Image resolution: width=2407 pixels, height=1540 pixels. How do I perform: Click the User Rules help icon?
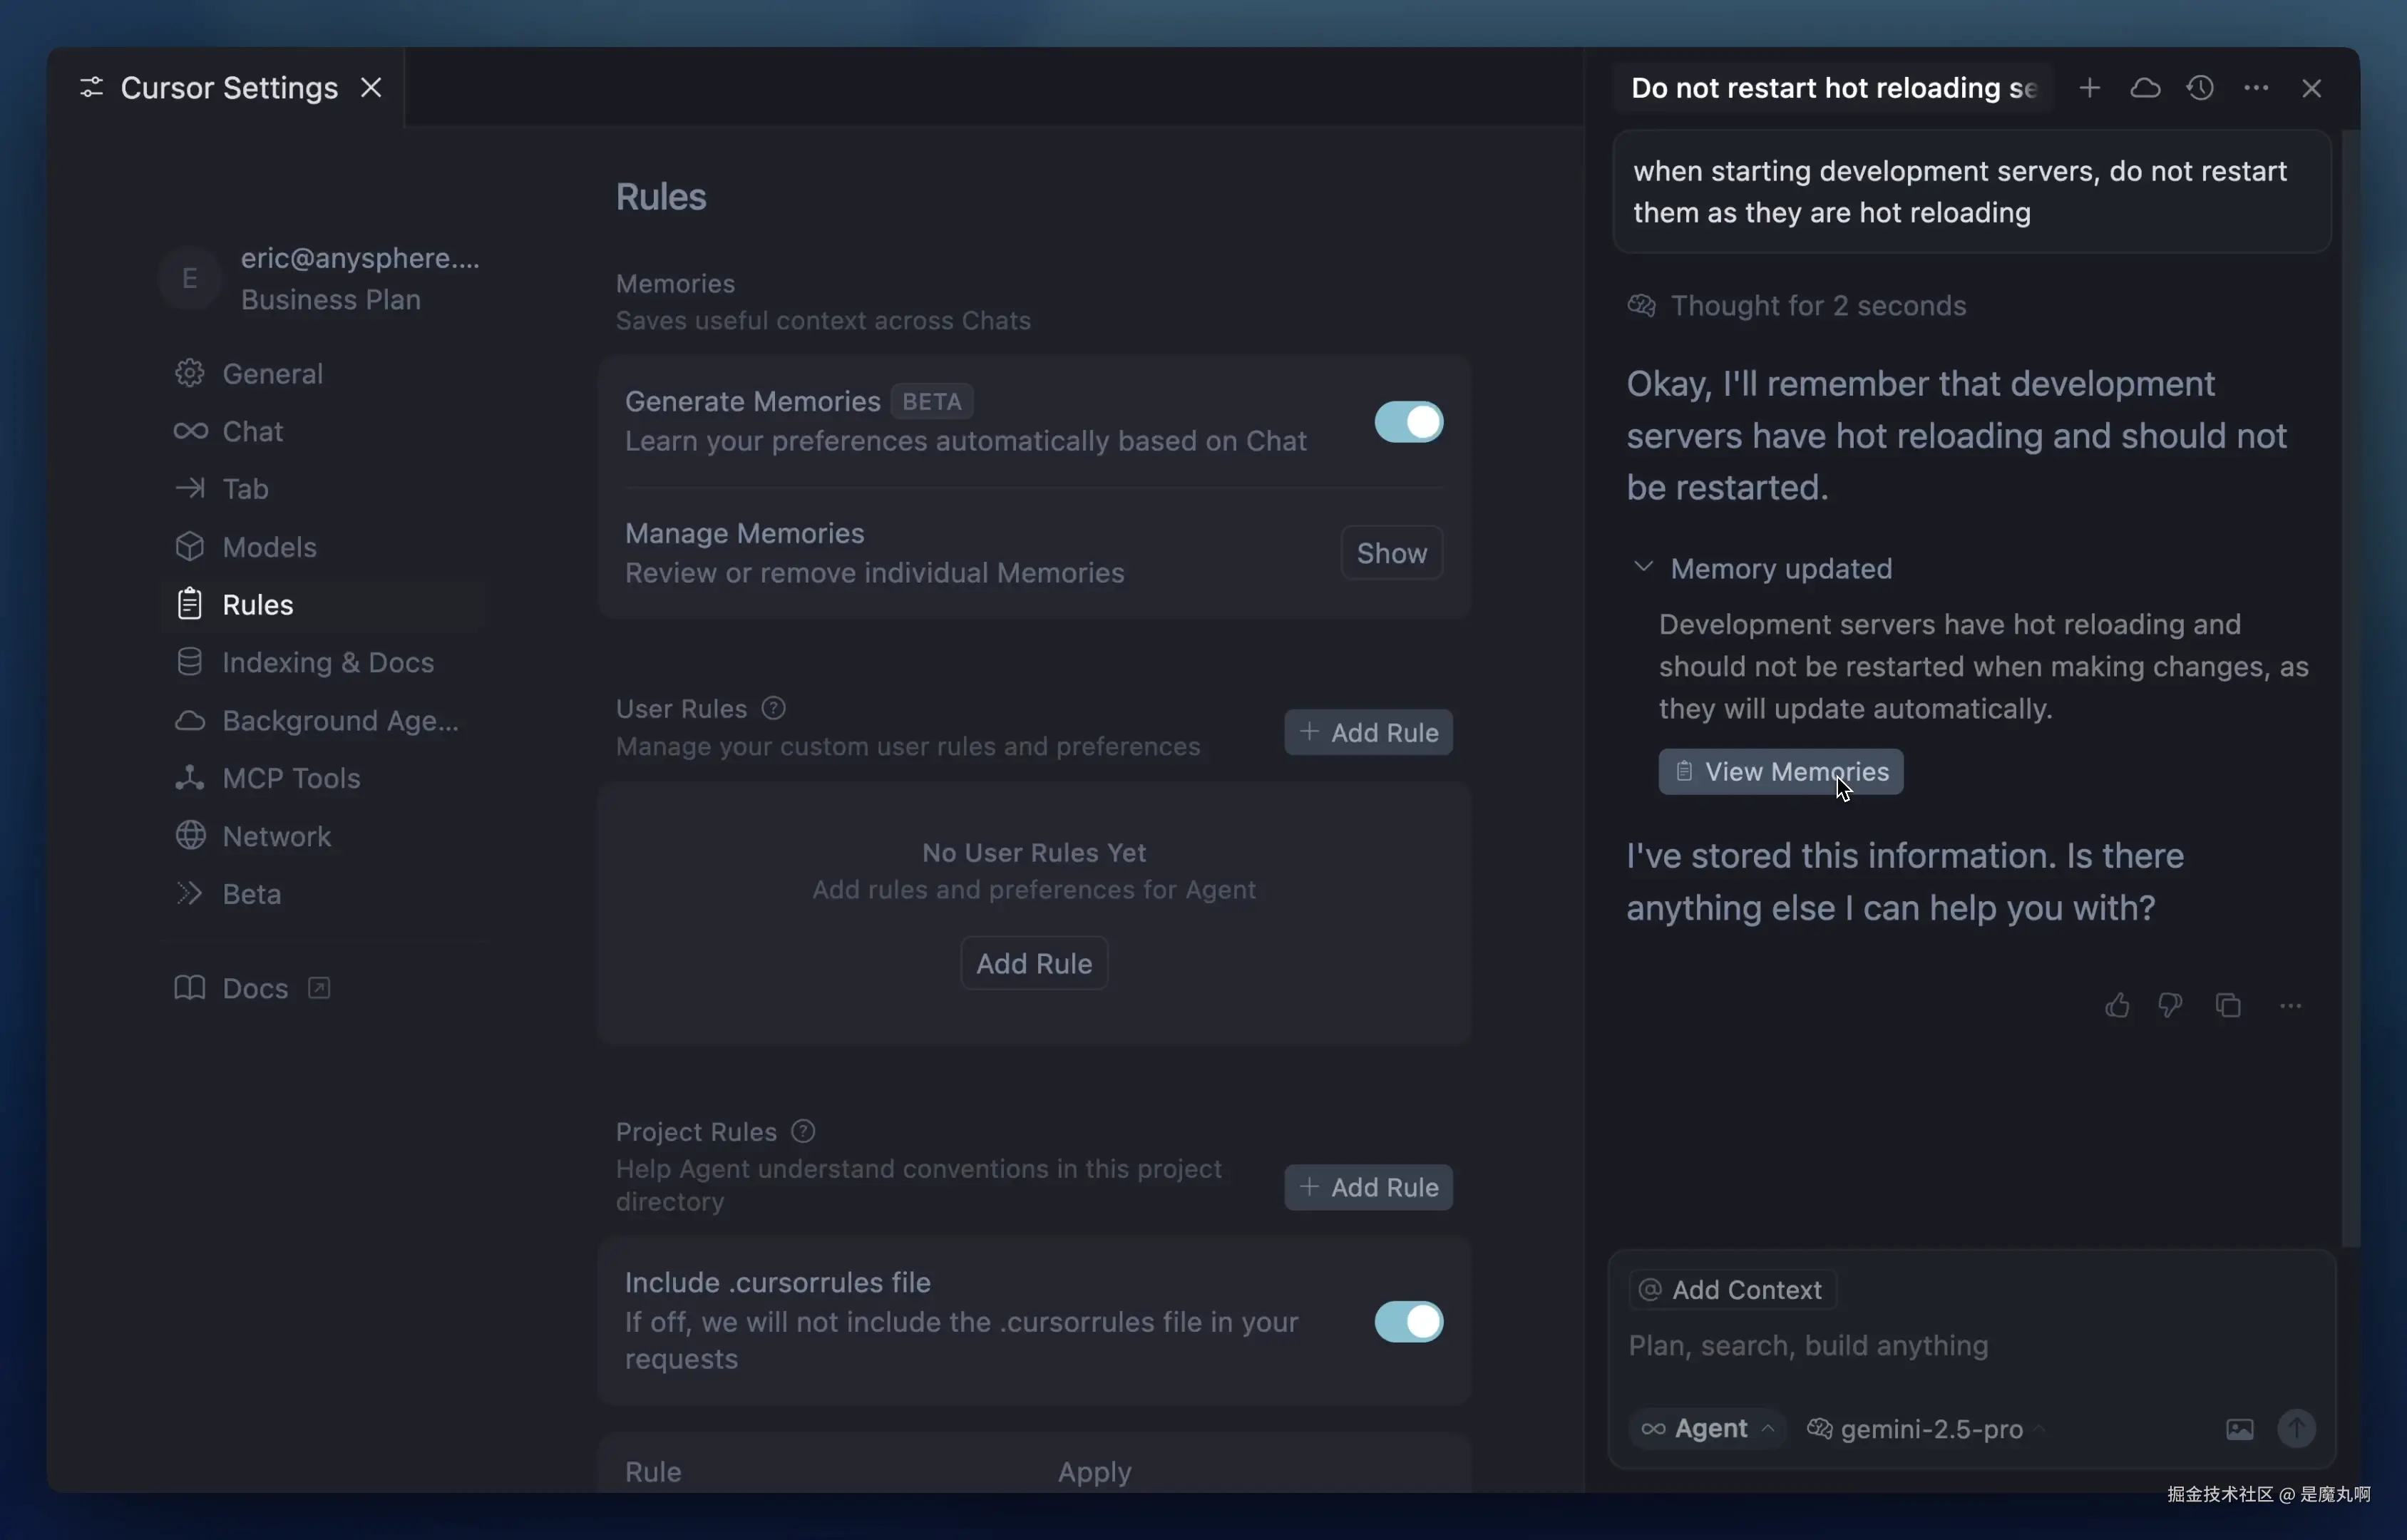click(773, 708)
